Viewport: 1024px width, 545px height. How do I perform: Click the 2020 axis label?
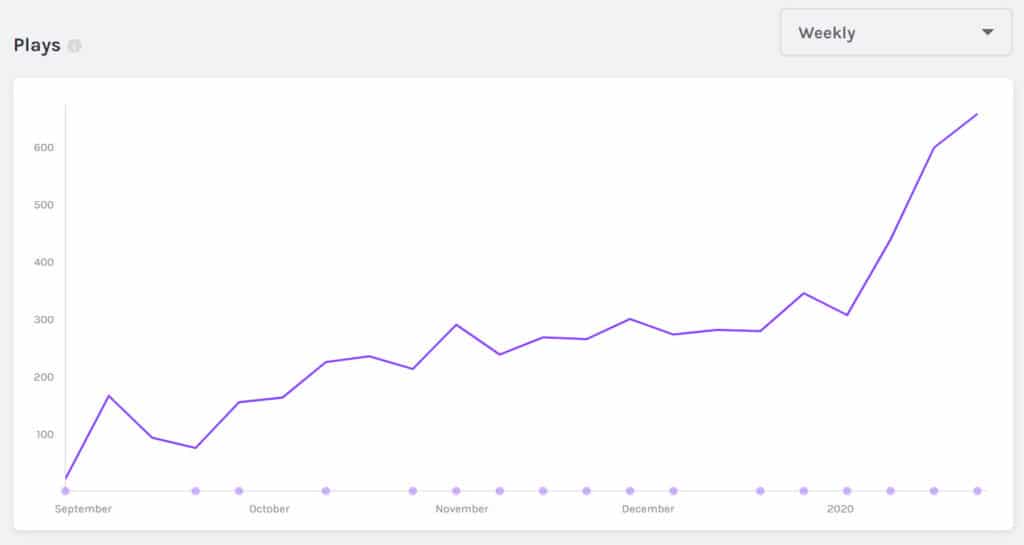coord(840,509)
